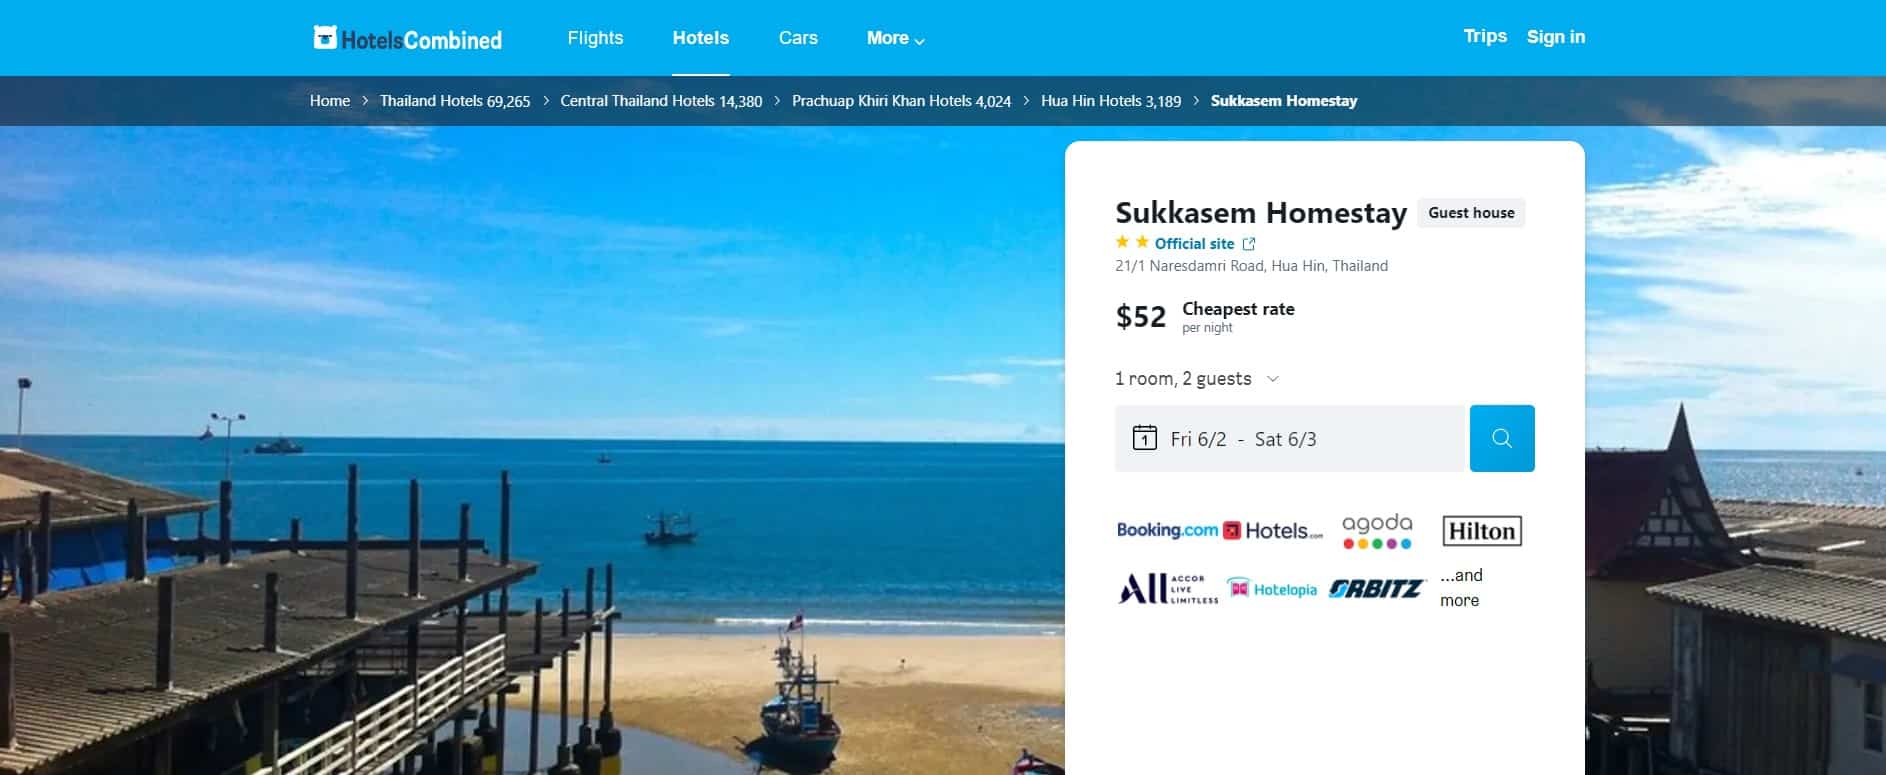Expand the 1 room, 2 guests selector
Image resolution: width=1886 pixels, height=775 pixels.
[1197, 379]
